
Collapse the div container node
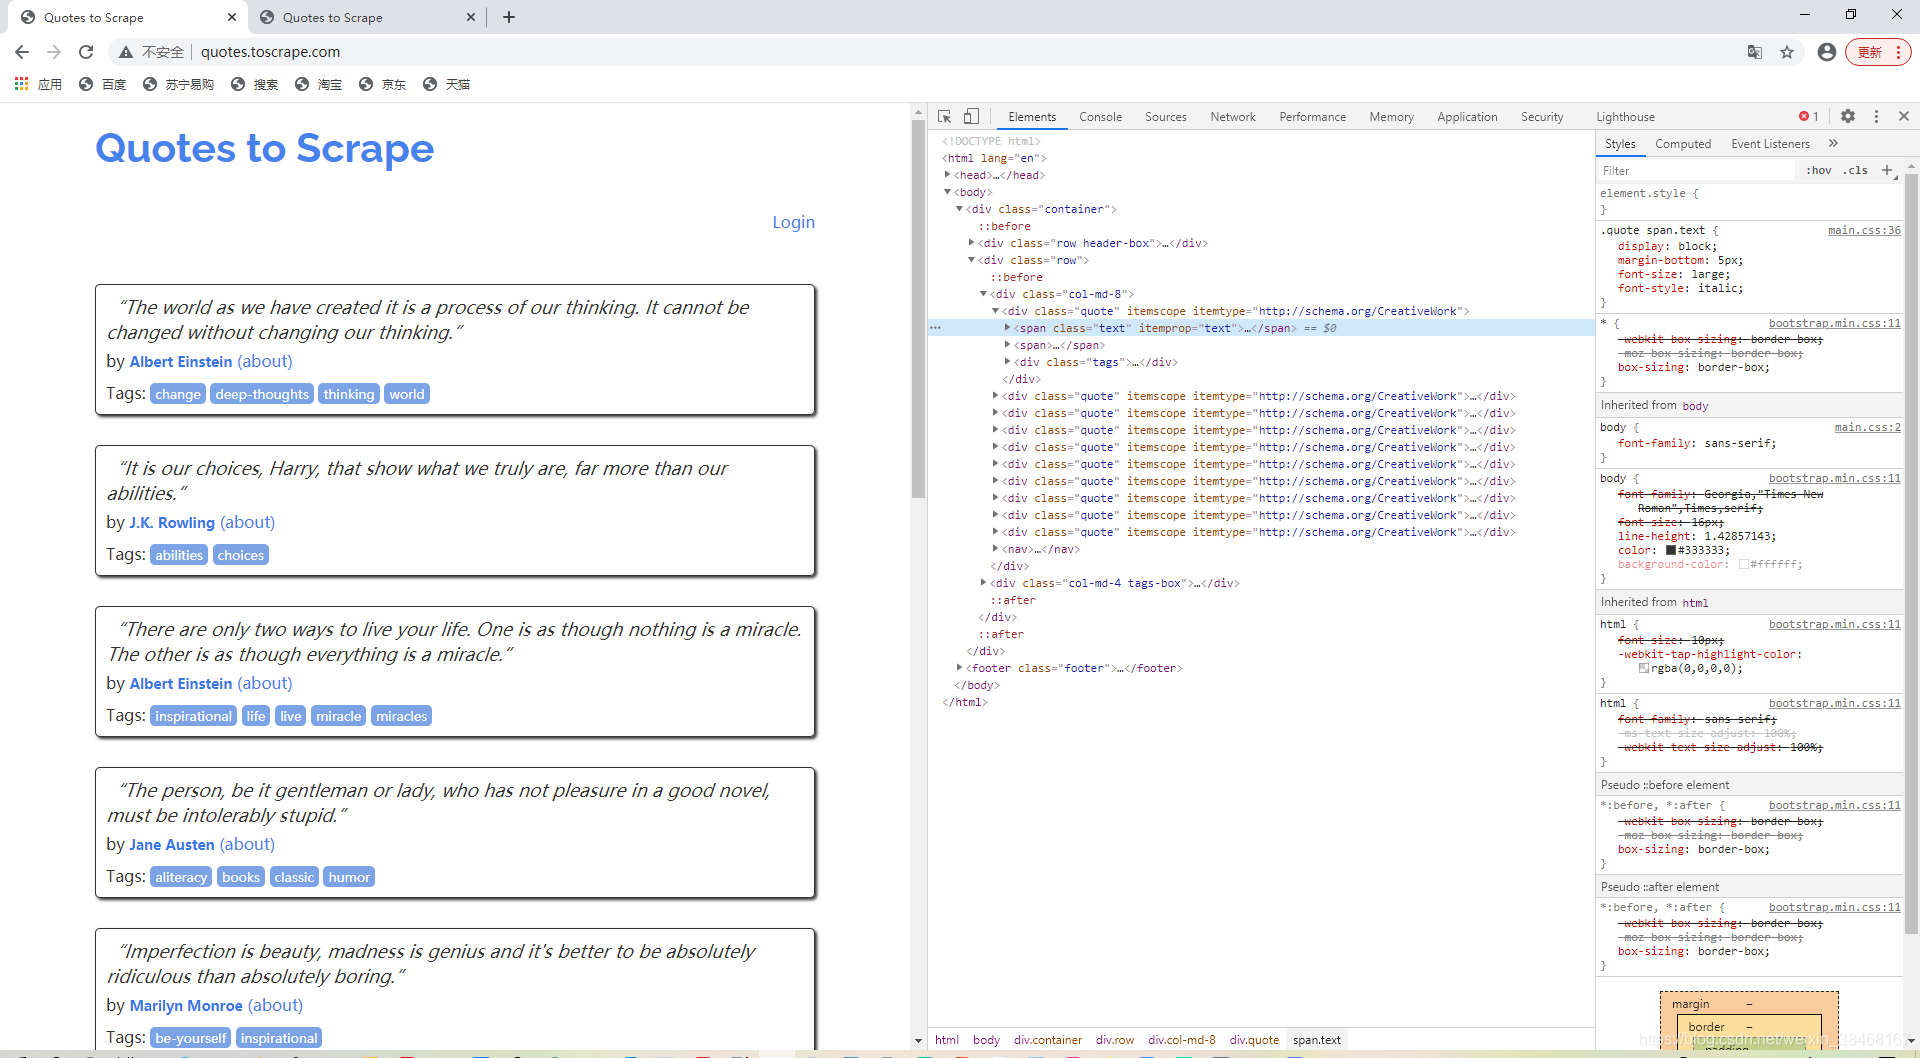tap(959, 209)
